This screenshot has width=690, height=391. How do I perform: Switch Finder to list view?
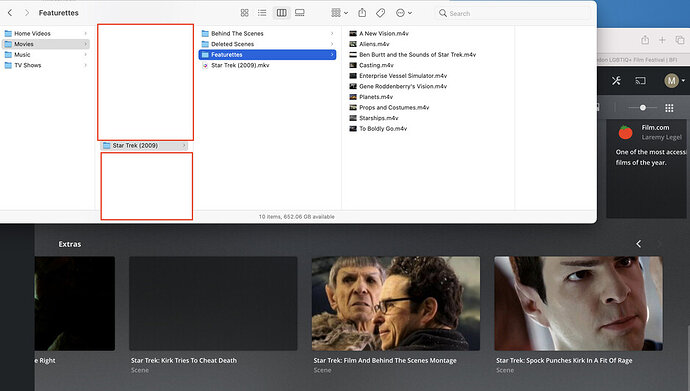262,13
